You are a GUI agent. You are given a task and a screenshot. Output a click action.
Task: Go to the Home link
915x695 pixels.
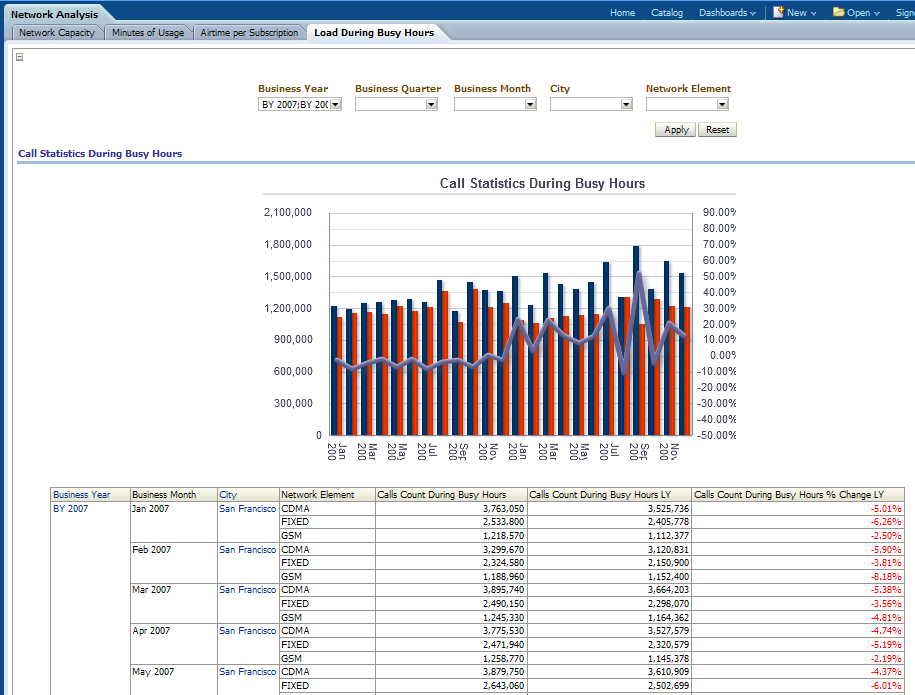[622, 13]
